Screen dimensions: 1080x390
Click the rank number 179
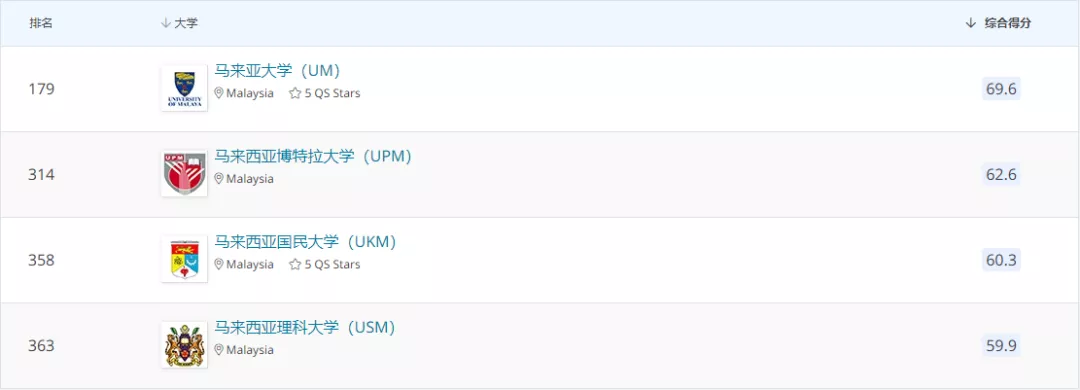[x=41, y=89]
